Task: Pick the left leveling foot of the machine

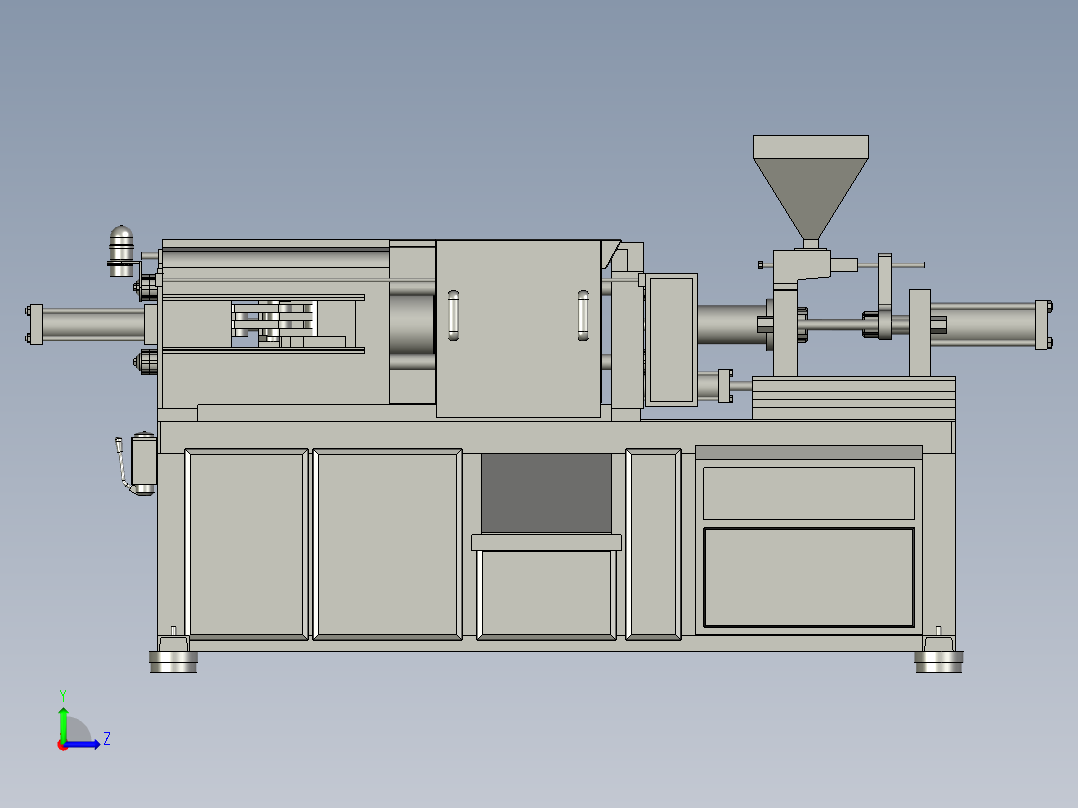Action: tap(173, 661)
